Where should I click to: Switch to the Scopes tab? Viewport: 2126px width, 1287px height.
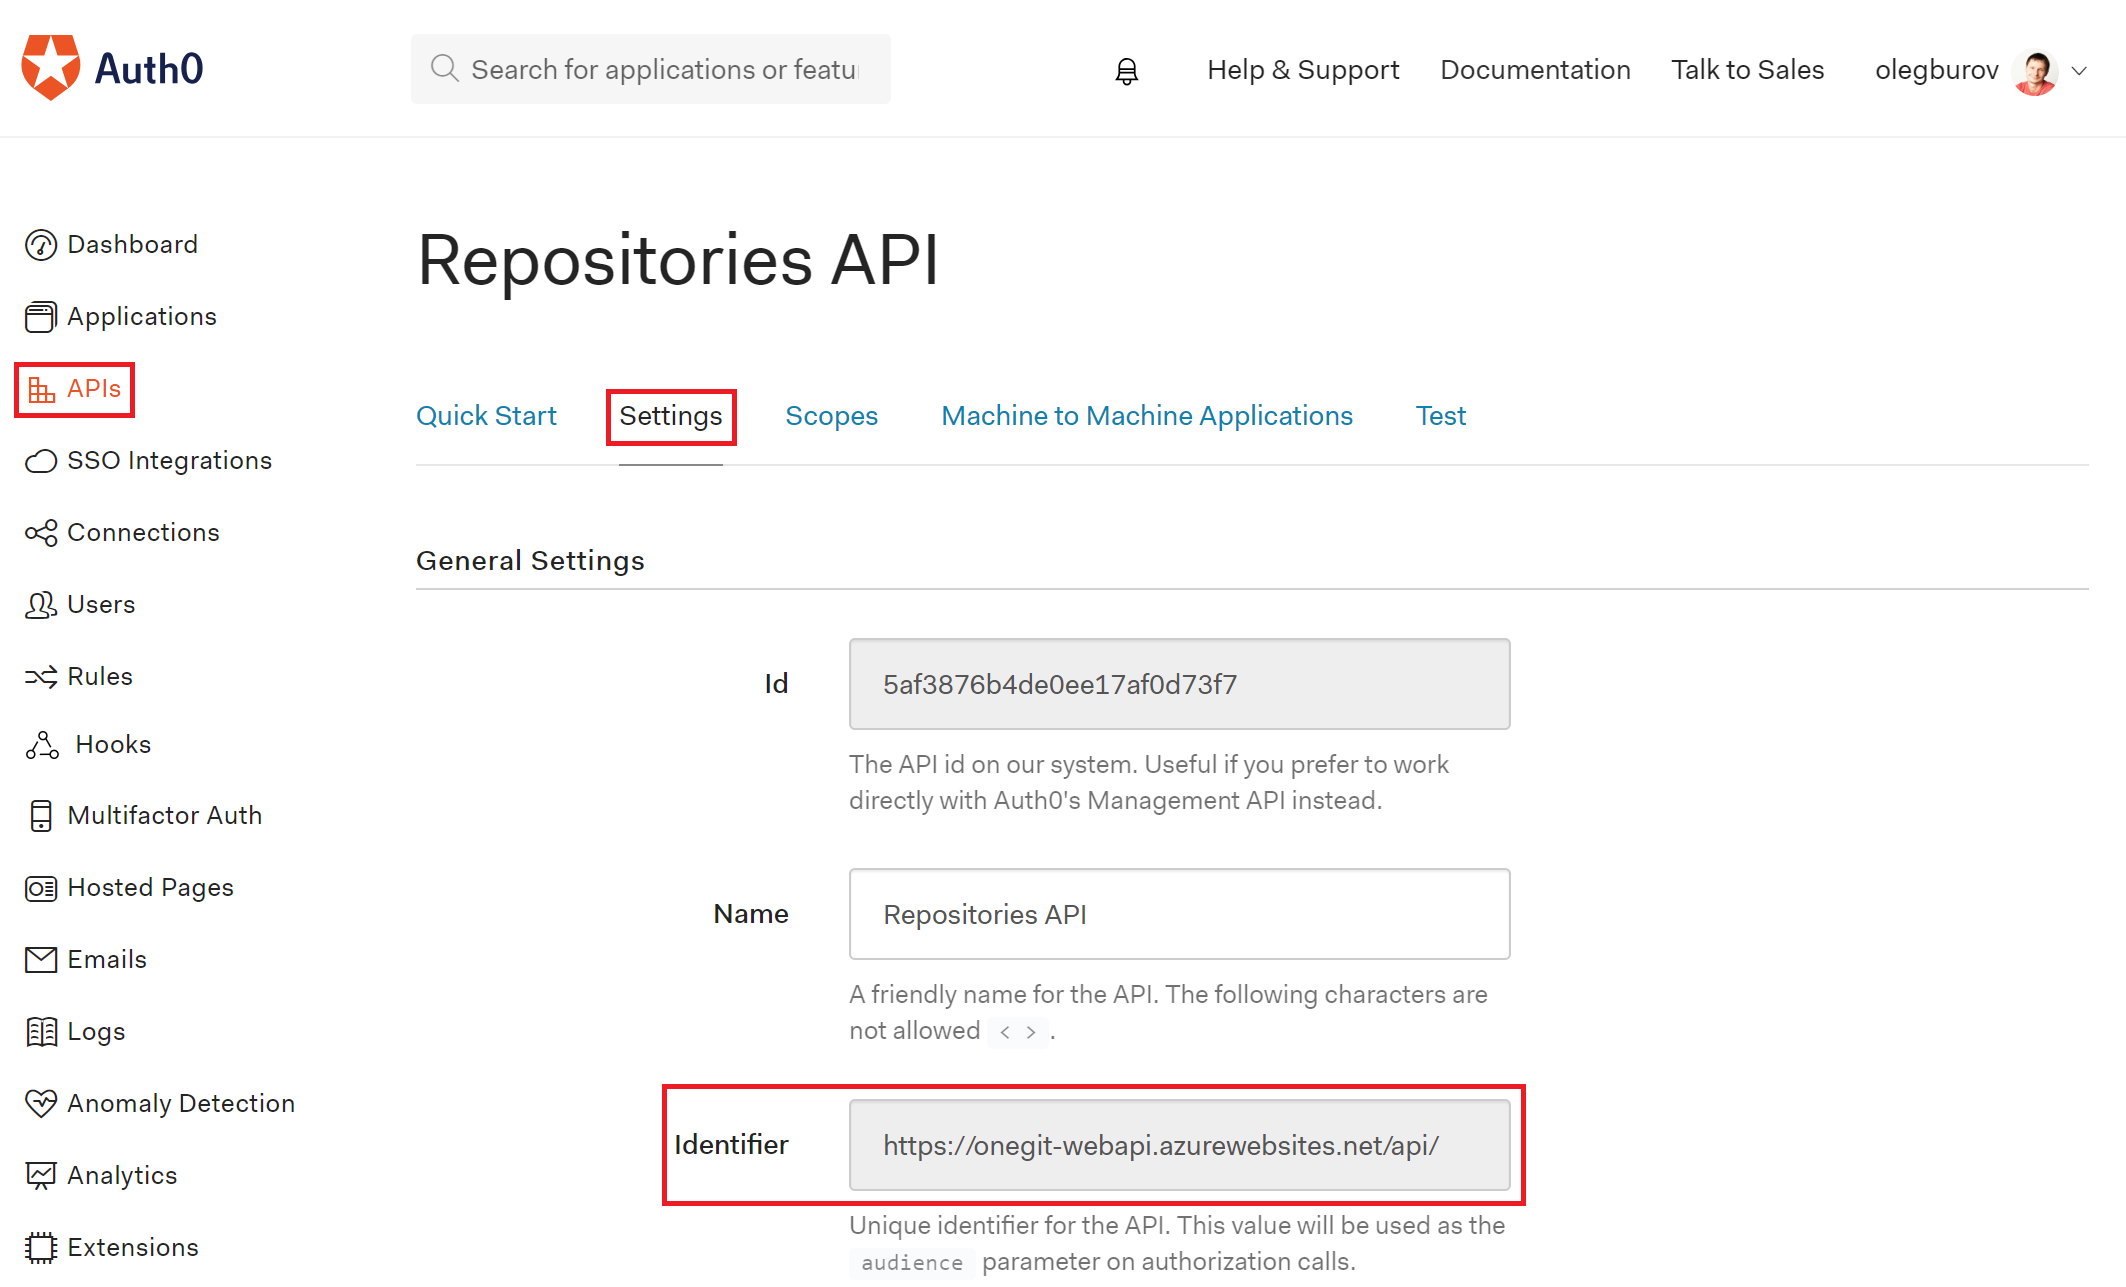pyautogui.click(x=831, y=416)
